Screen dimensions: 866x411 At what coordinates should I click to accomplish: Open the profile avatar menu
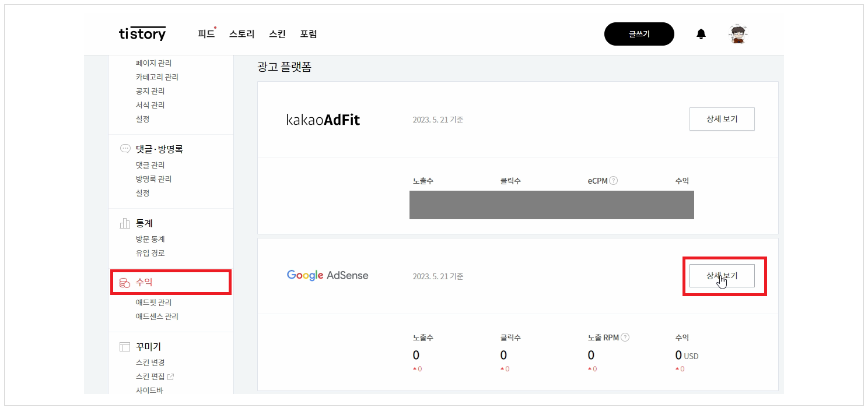tap(738, 34)
